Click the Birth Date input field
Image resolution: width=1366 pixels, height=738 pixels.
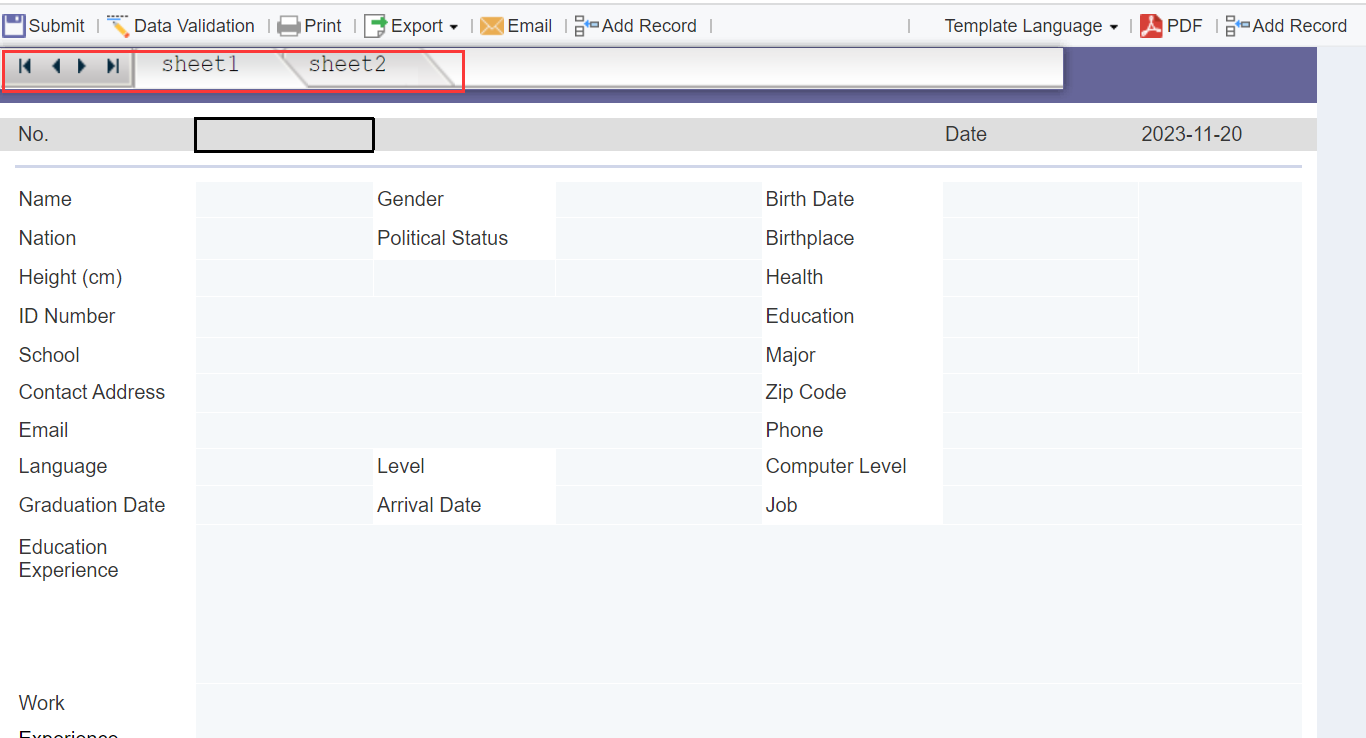point(1040,200)
